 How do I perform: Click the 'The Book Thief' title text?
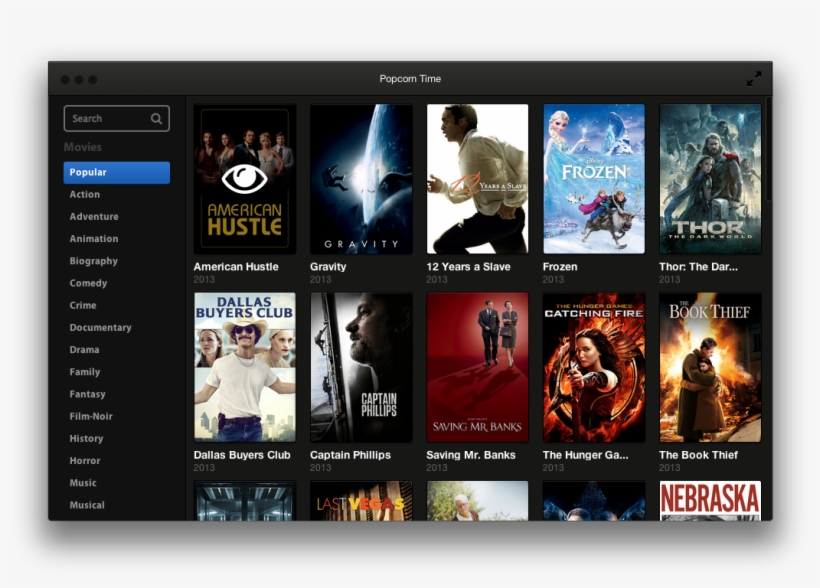point(699,455)
